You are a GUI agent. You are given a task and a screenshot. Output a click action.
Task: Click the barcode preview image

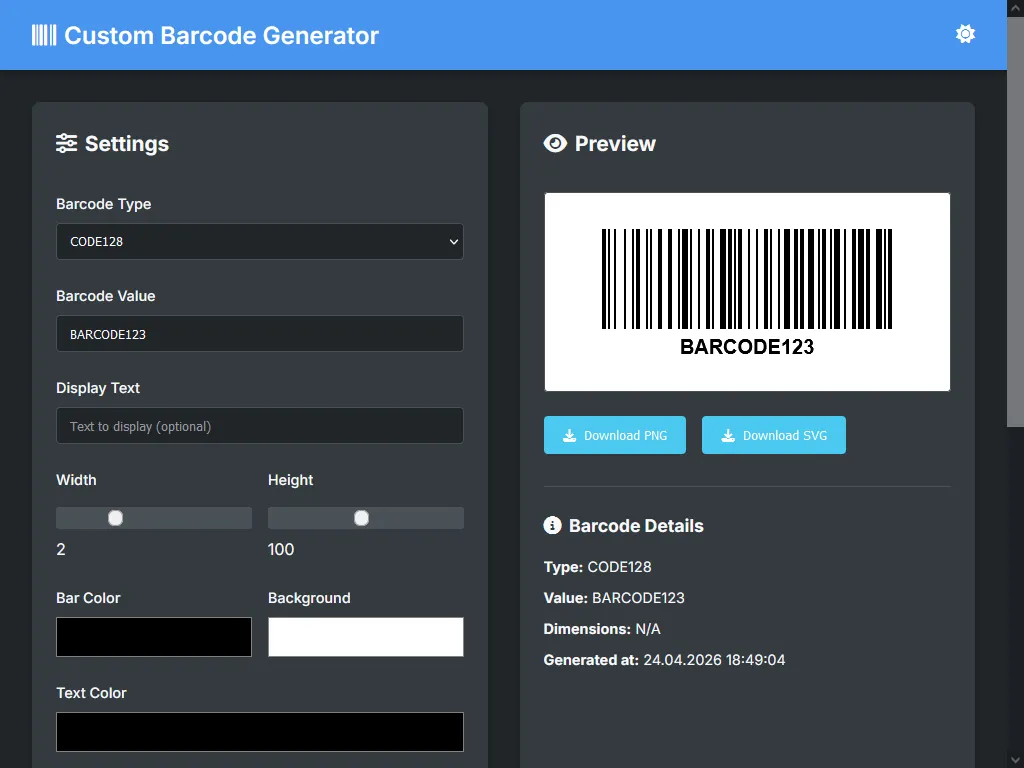click(747, 292)
